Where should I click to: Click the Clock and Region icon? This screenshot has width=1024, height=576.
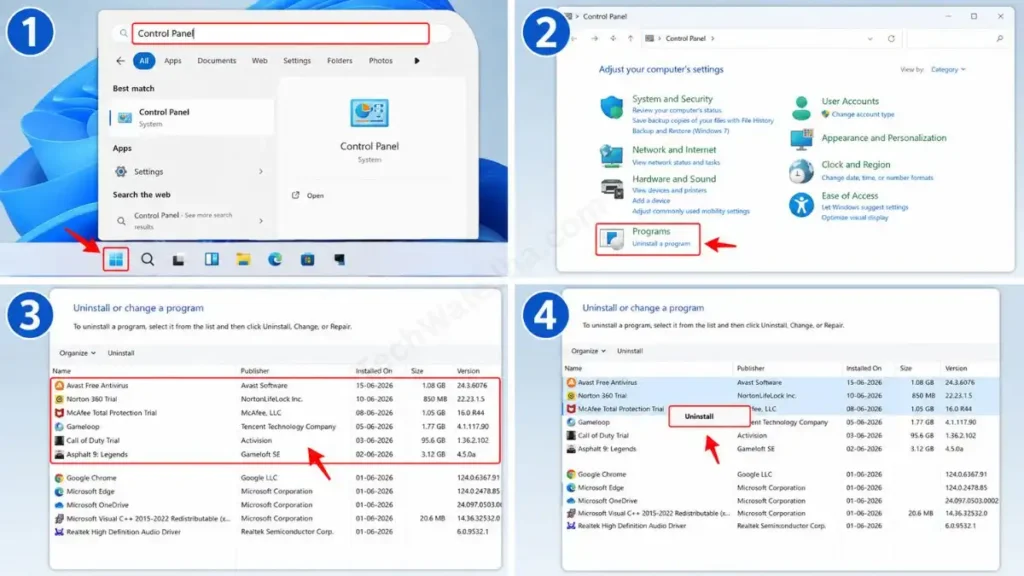(801, 171)
